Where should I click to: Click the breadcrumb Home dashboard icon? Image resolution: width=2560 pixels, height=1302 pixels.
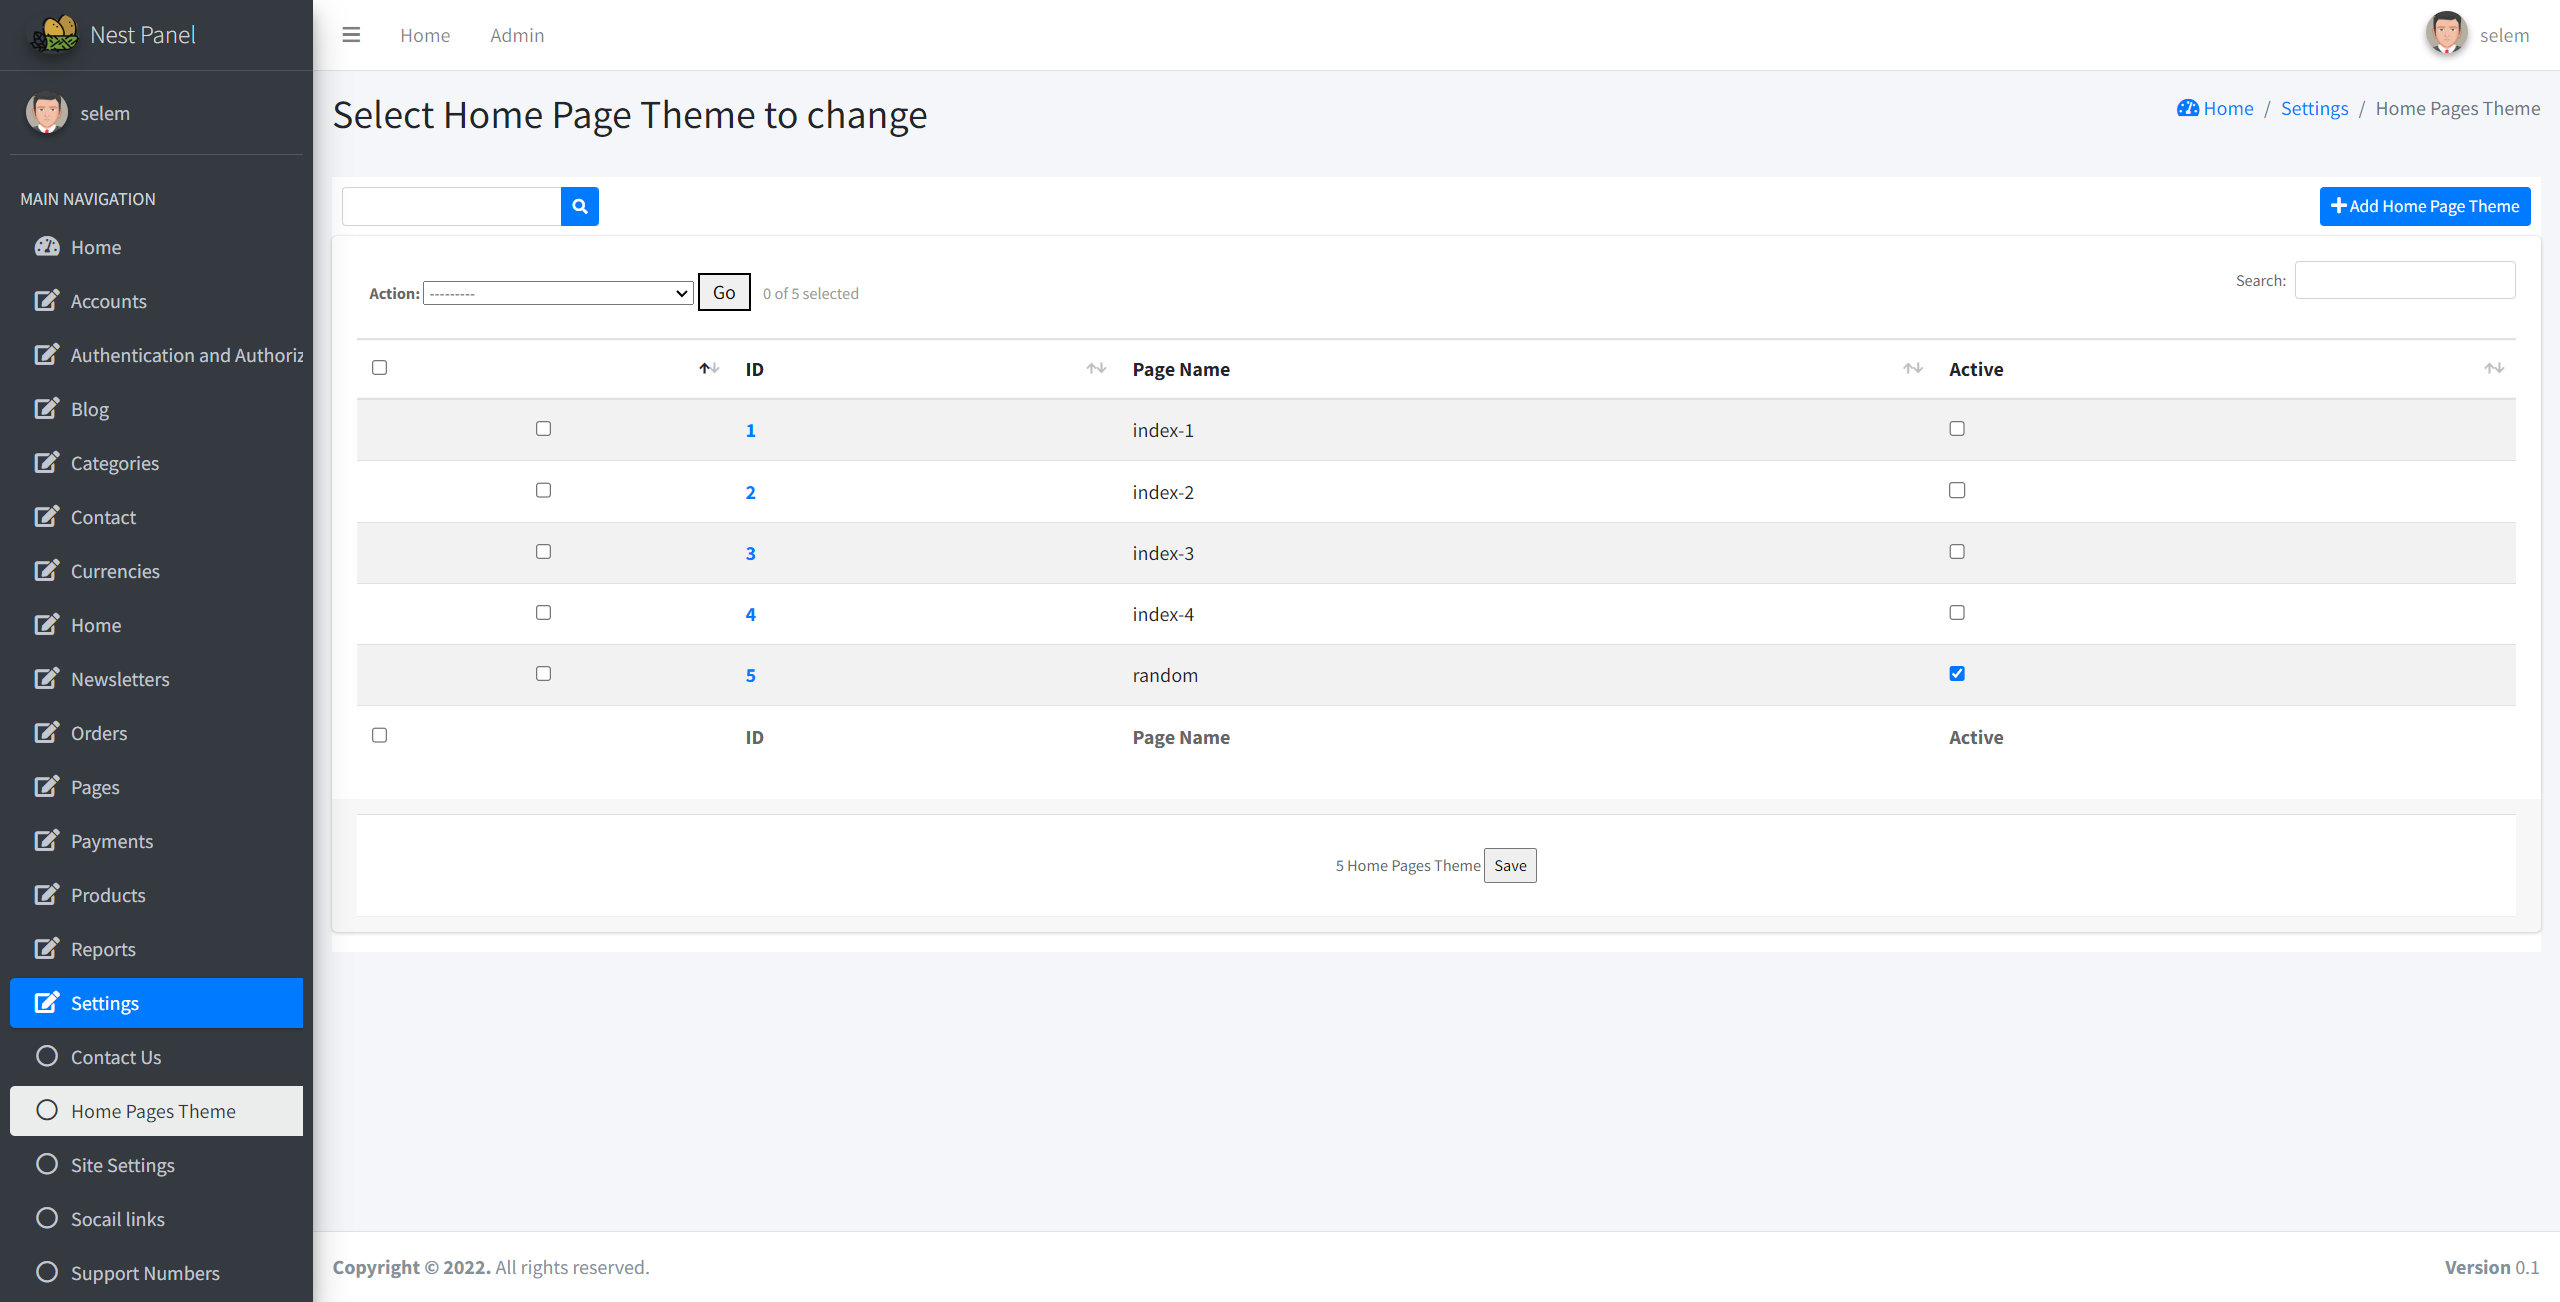2187,108
